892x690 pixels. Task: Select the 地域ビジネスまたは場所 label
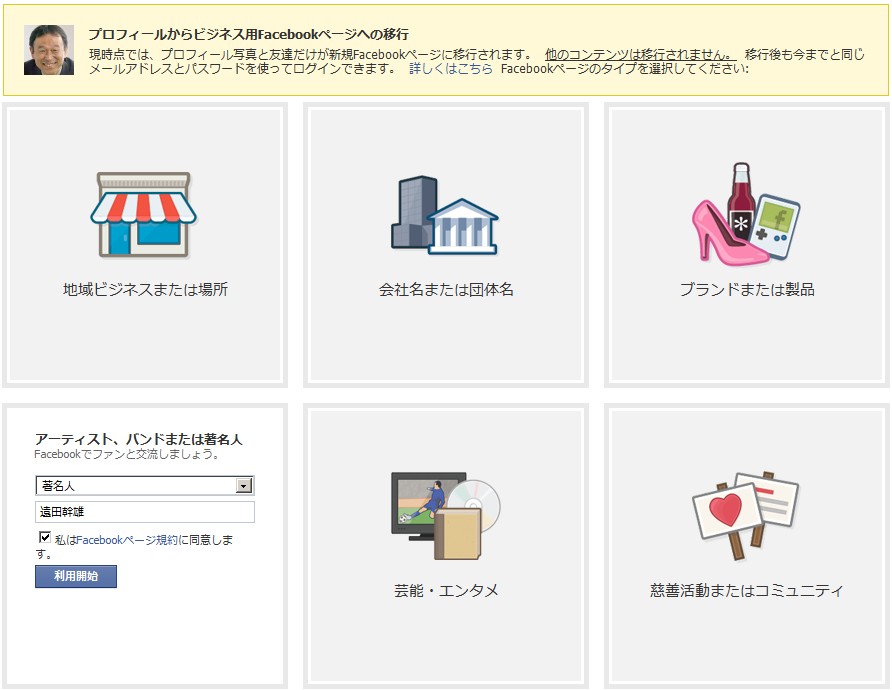pos(145,290)
